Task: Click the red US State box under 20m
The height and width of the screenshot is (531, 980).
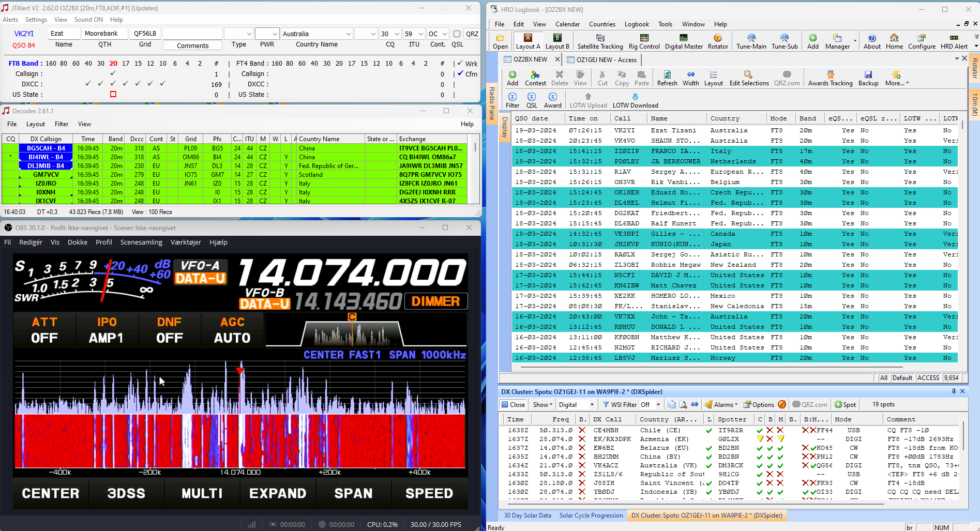Action: (x=113, y=94)
